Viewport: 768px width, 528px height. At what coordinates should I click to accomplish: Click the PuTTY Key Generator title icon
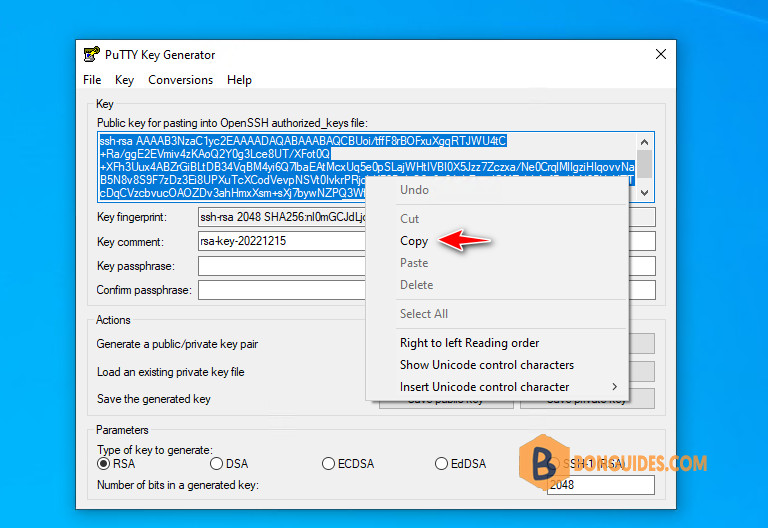tap(92, 54)
